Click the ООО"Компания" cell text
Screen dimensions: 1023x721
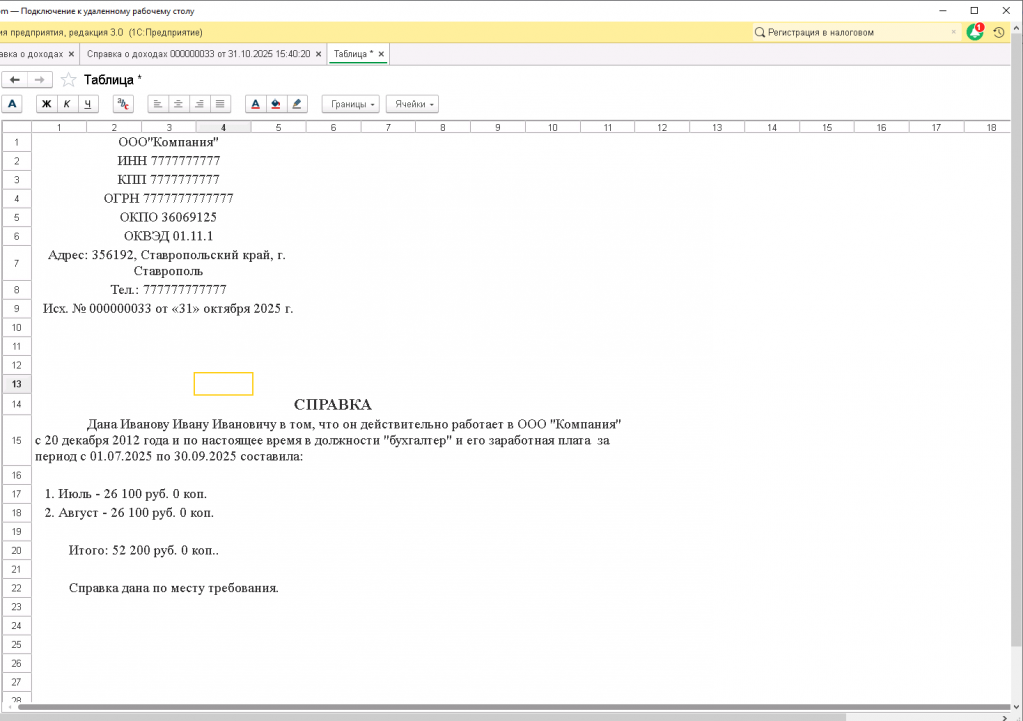(x=168, y=142)
